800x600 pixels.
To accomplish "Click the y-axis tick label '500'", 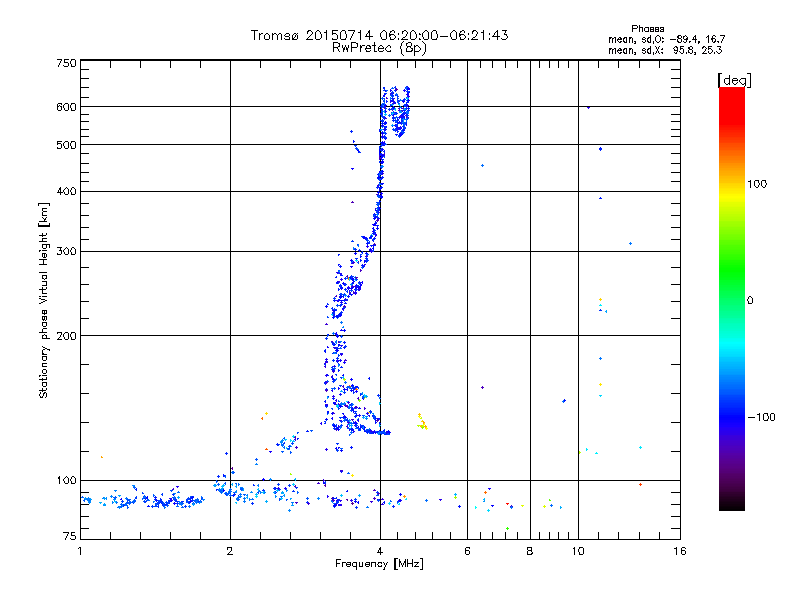I will [66, 145].
